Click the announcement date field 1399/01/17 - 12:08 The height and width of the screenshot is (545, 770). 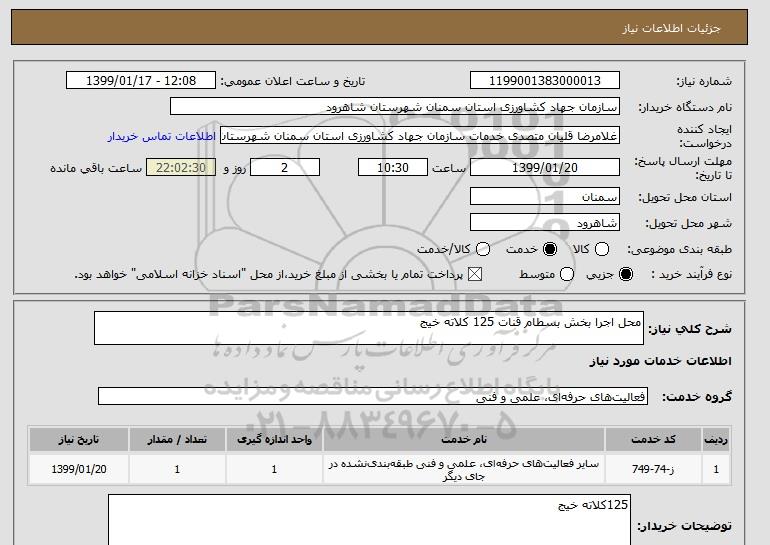point(141,81)
